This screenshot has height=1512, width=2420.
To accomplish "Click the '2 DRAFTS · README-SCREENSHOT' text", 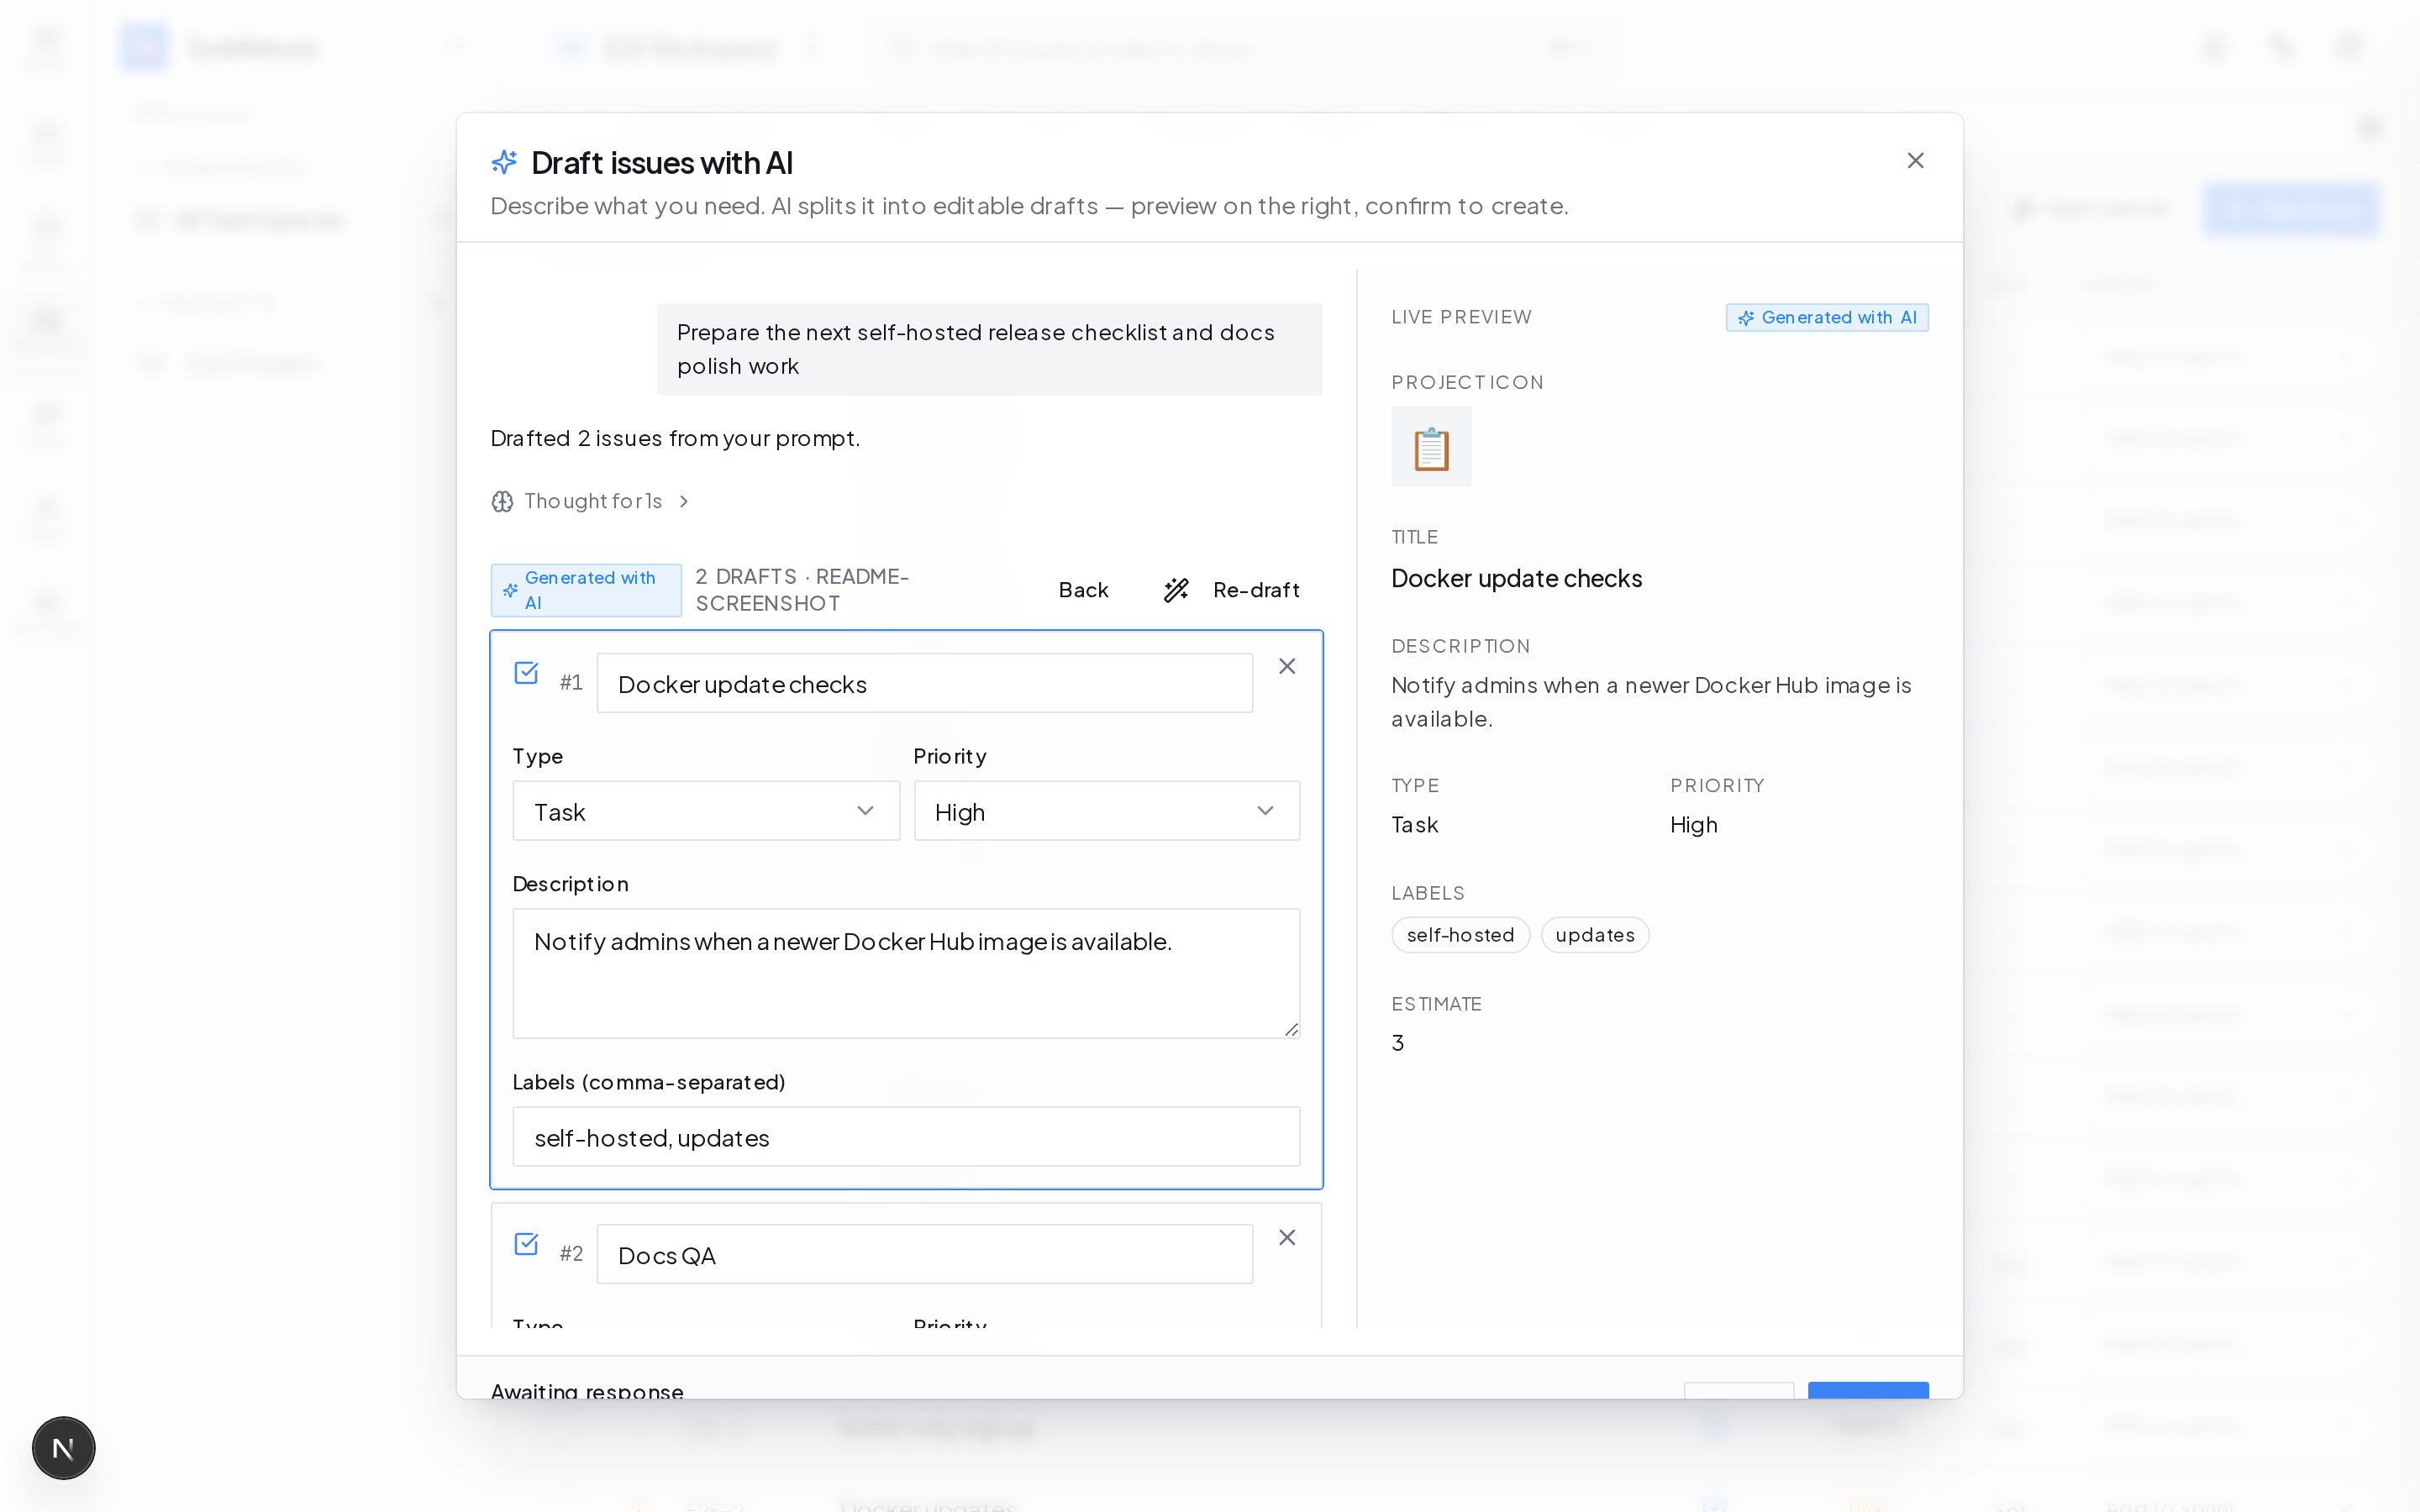I will 802,590.
